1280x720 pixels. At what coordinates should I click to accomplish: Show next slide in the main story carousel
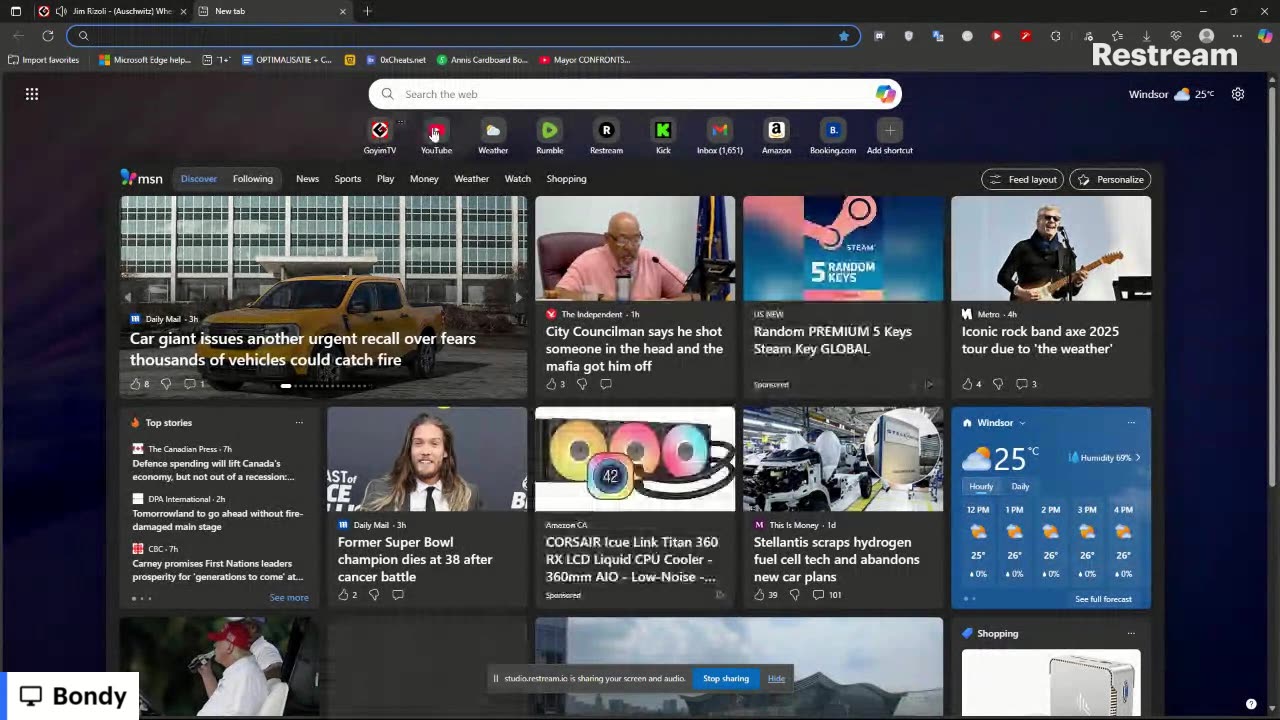[x=518, y=297]
